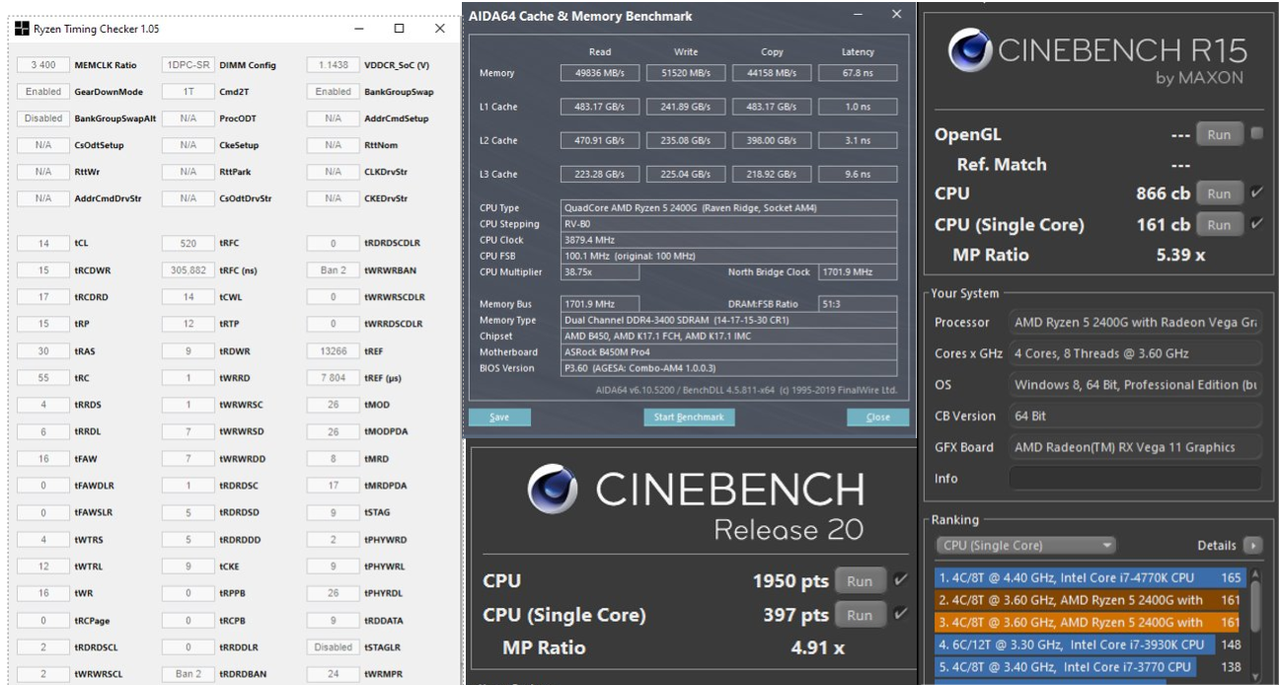Viewport: 1280px width, 685px height.
Task: Close the AIDA64 window with the X icon
Action: point(896,15)
